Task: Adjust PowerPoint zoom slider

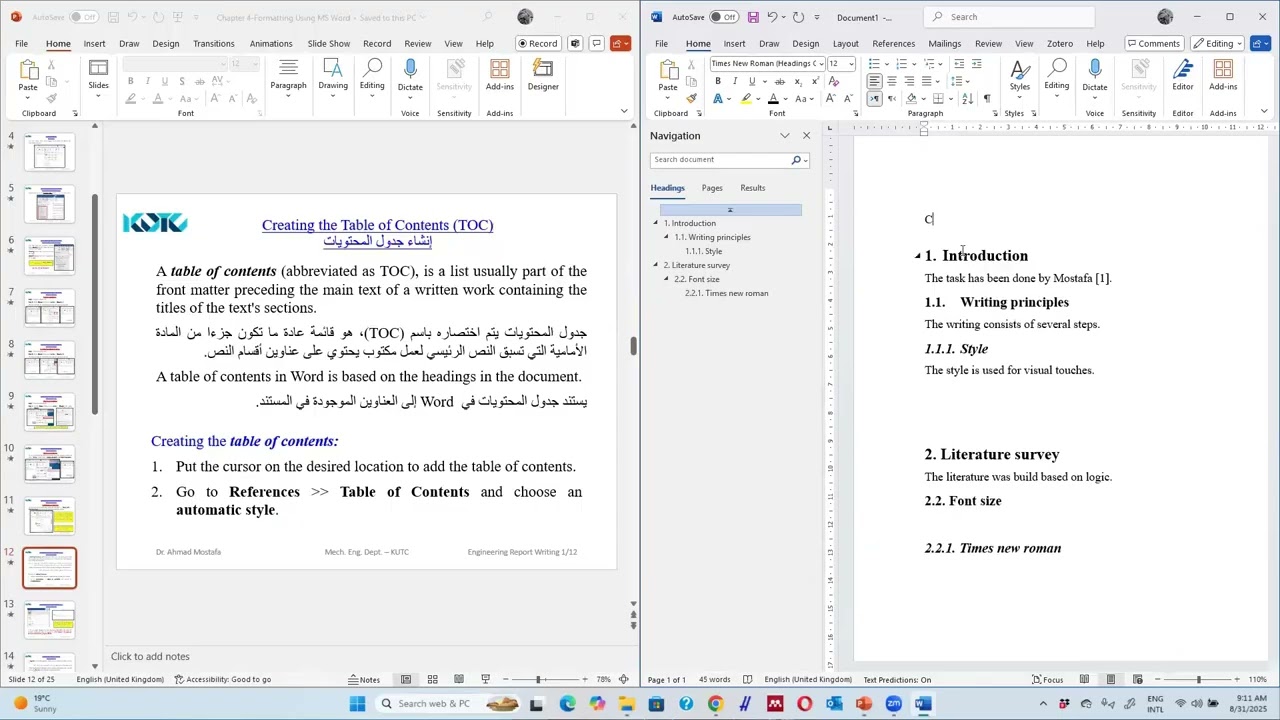Action: click(x=538, y=680)
